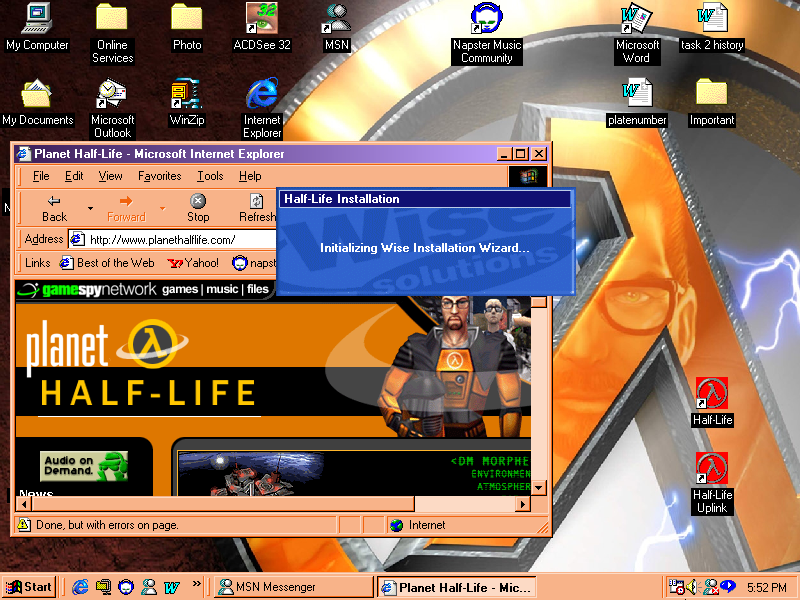Launch Internet Explorer desktop icon

click(262, 108)
